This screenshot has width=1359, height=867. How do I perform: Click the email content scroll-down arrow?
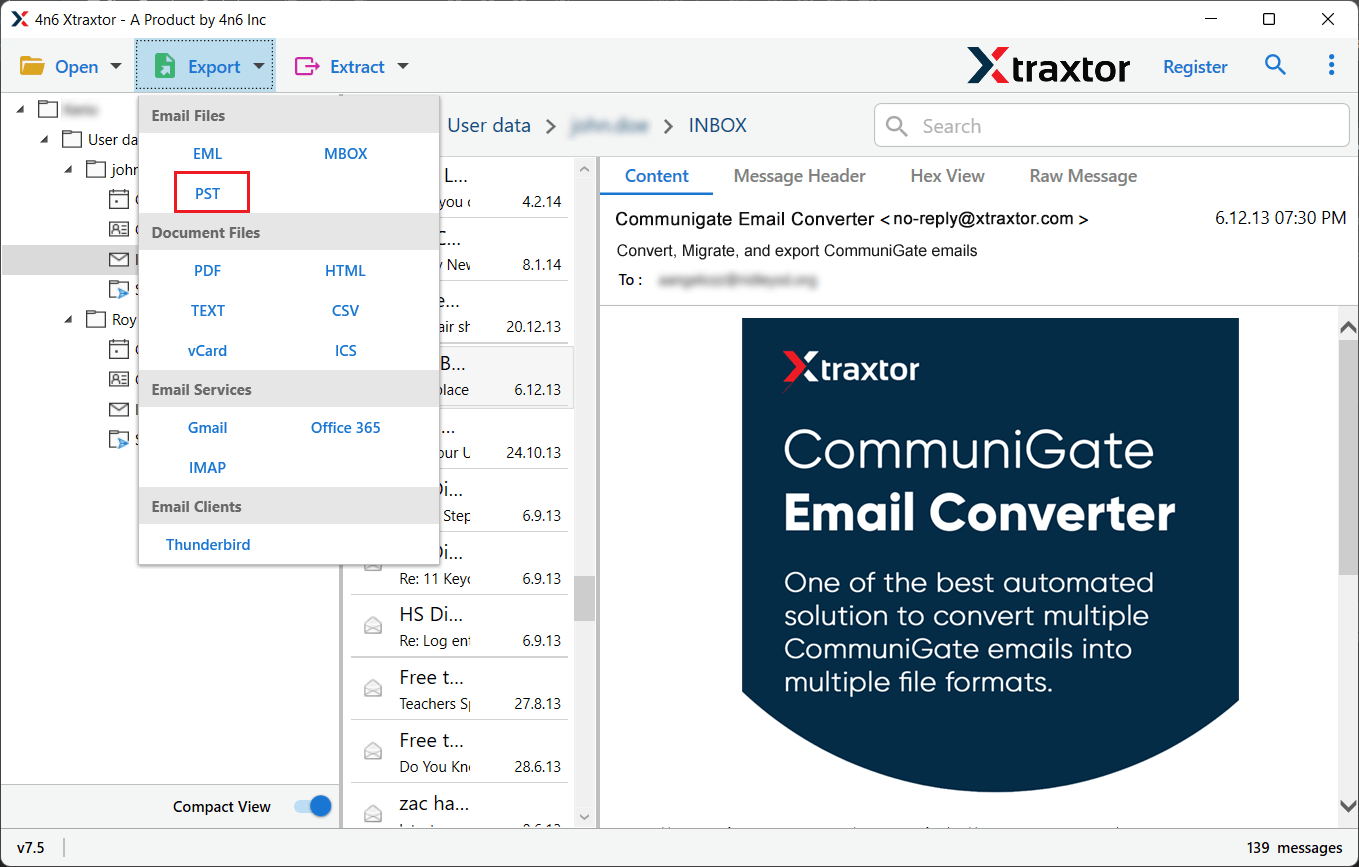1348,806
